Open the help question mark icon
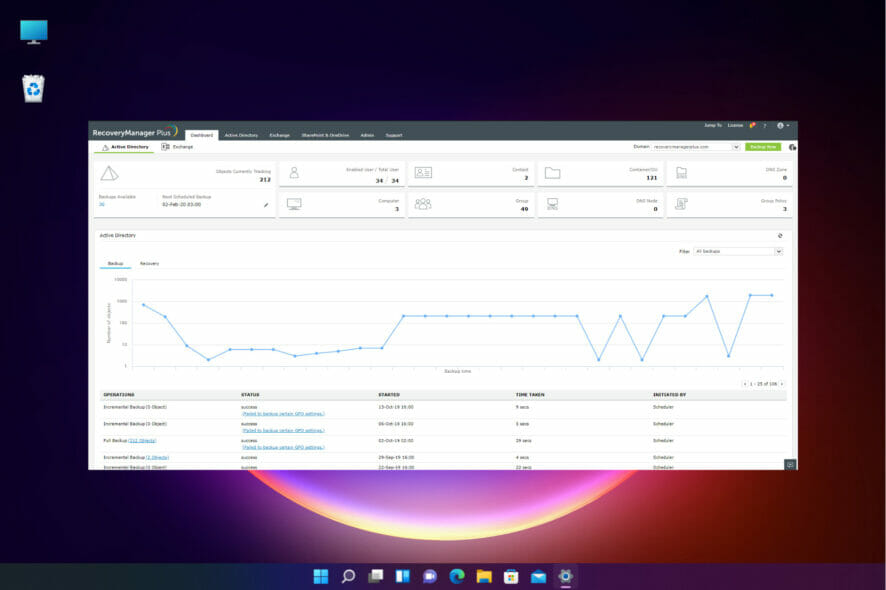Screen dimensions: 886x590 765,125
